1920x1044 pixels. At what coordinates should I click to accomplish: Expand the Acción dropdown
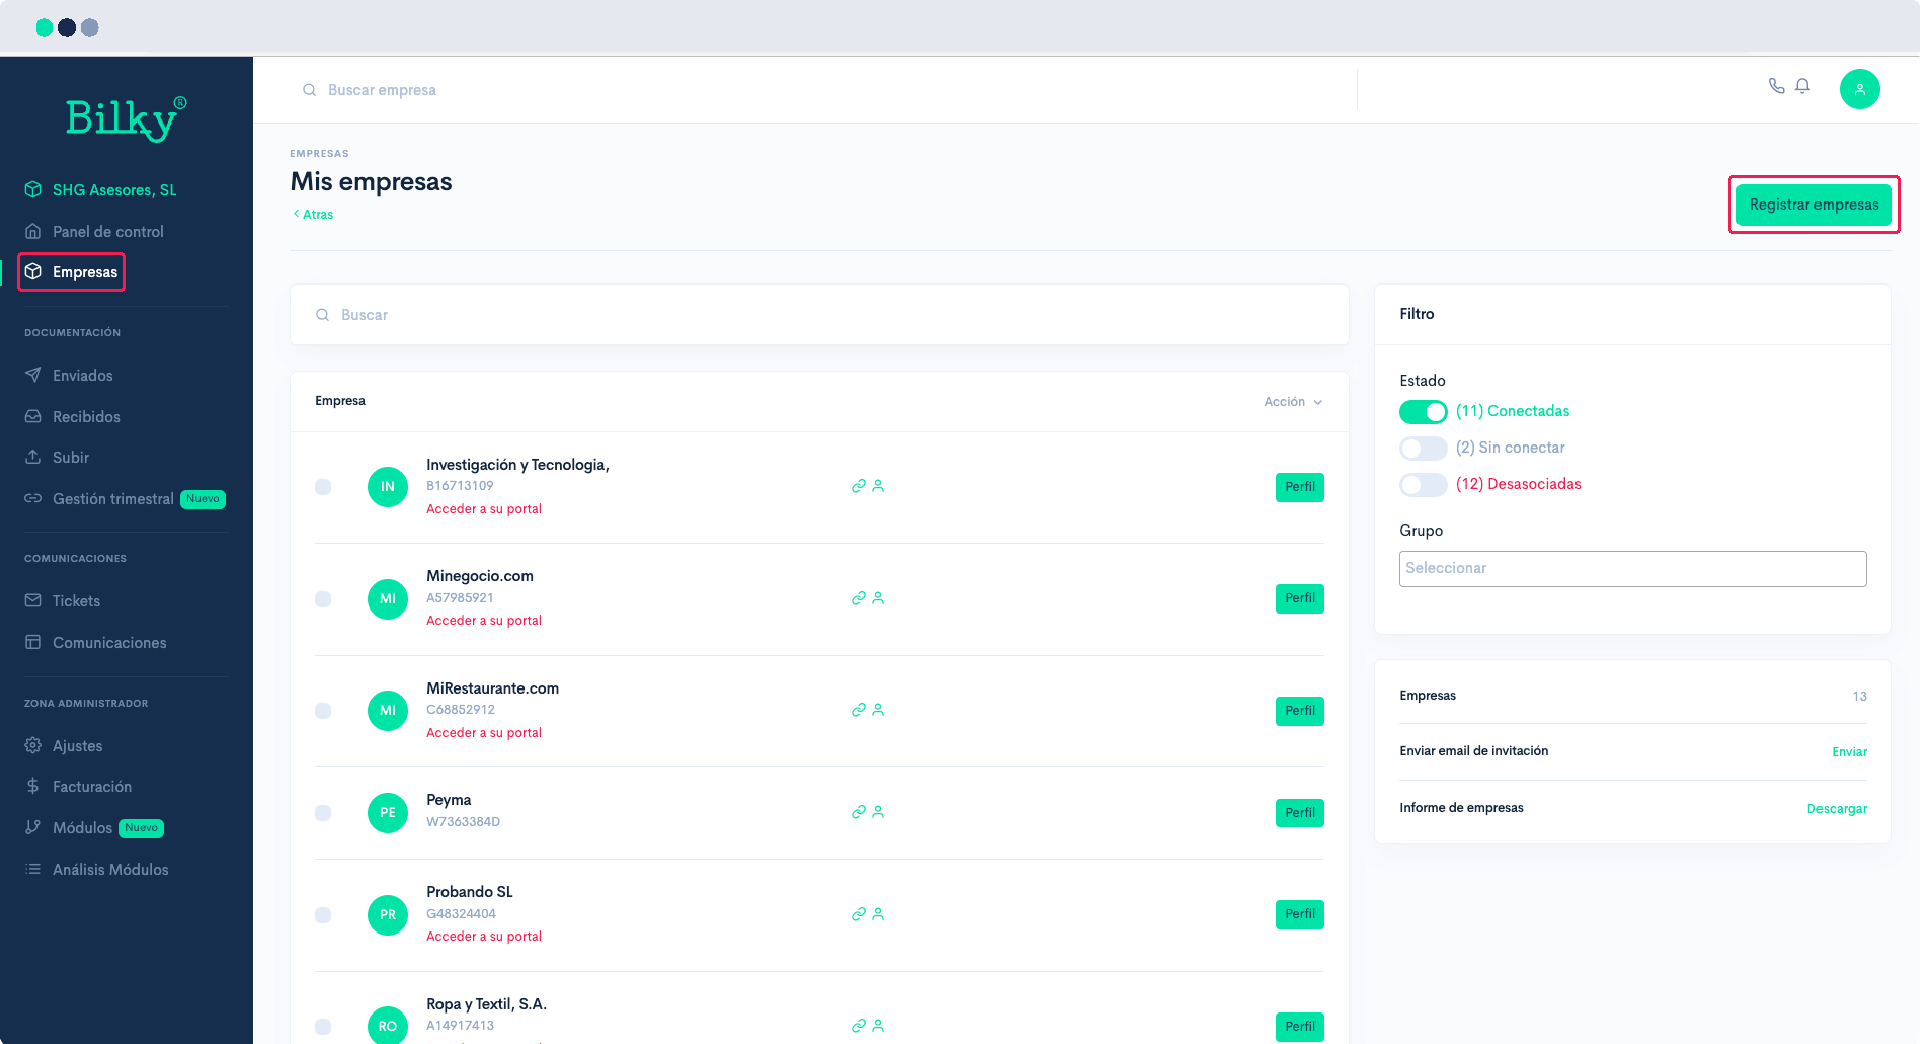(1292, 402)
